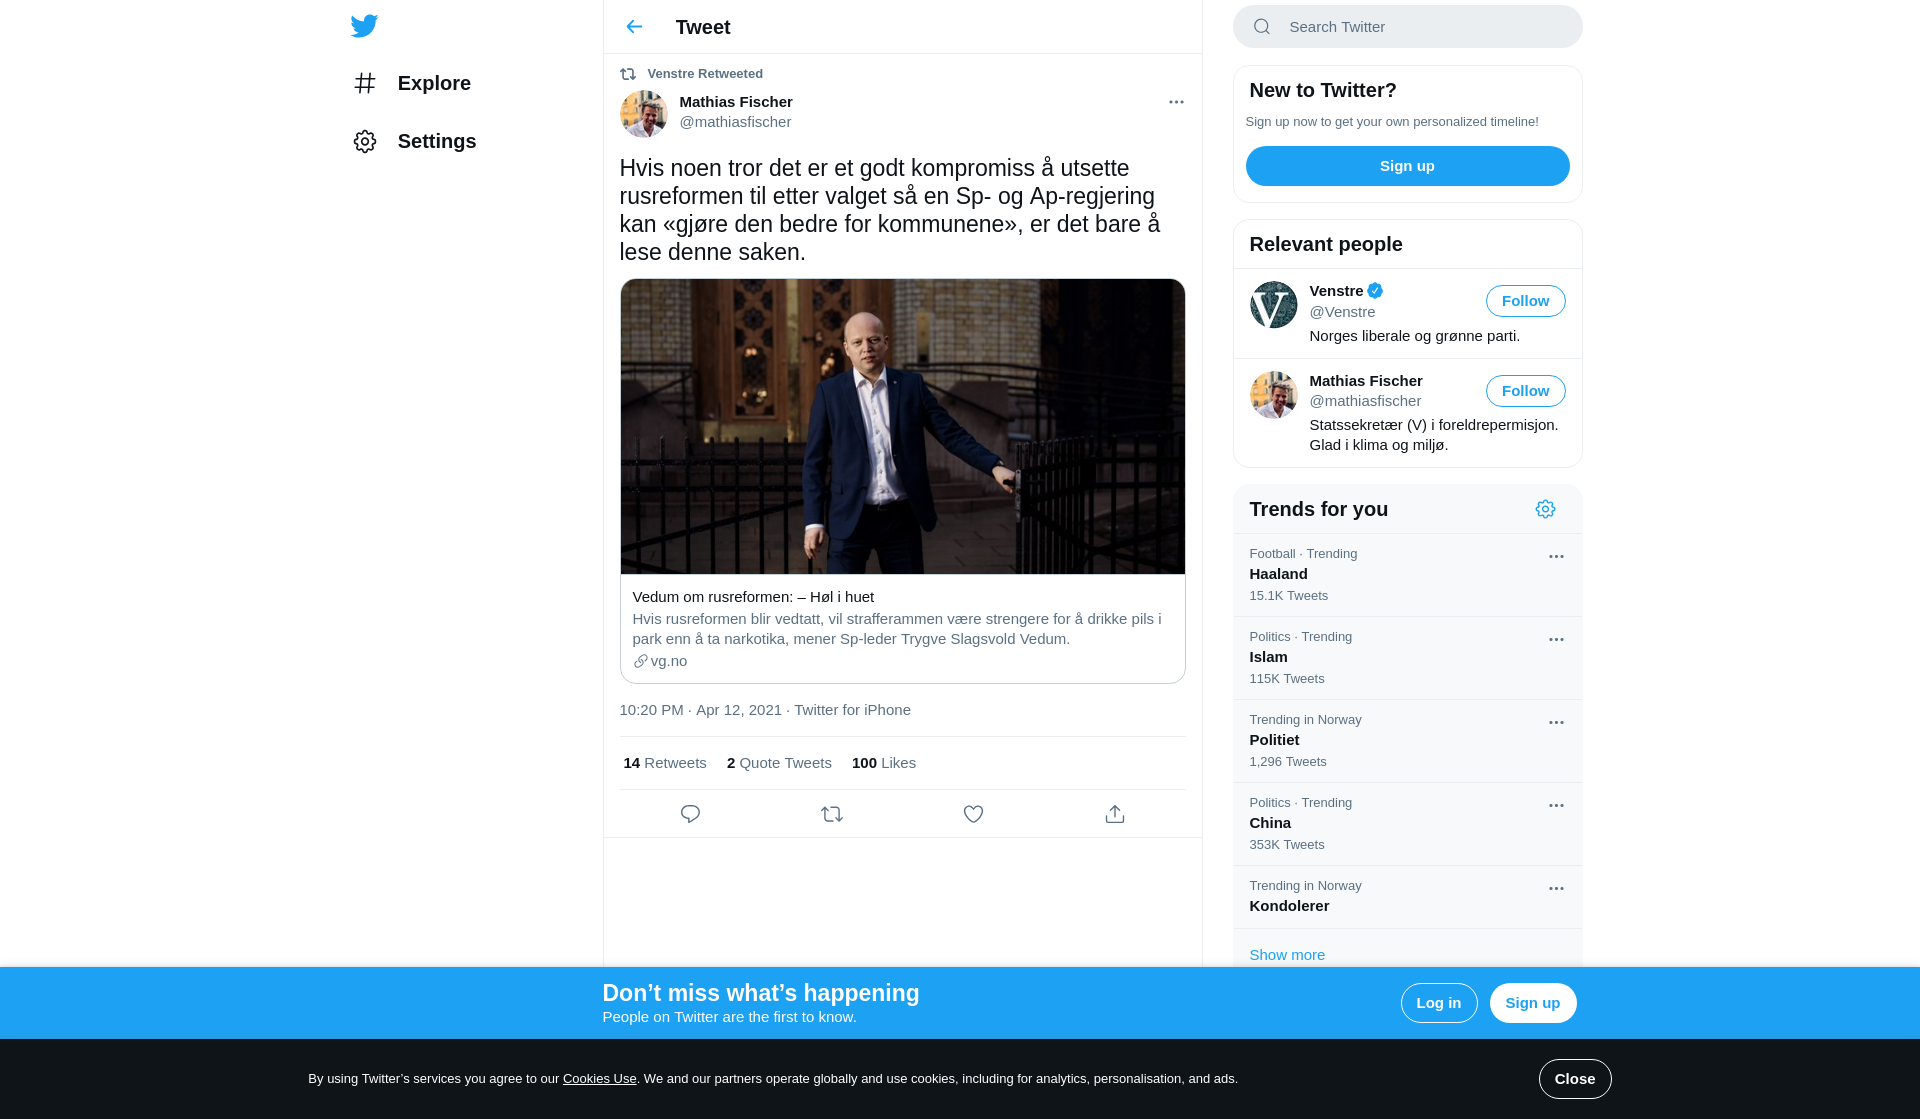Image resolution: width=1920 pixels, height=1119 pixels.
Task: Open the China trending topic
Action: click(x=1407, y=824)
